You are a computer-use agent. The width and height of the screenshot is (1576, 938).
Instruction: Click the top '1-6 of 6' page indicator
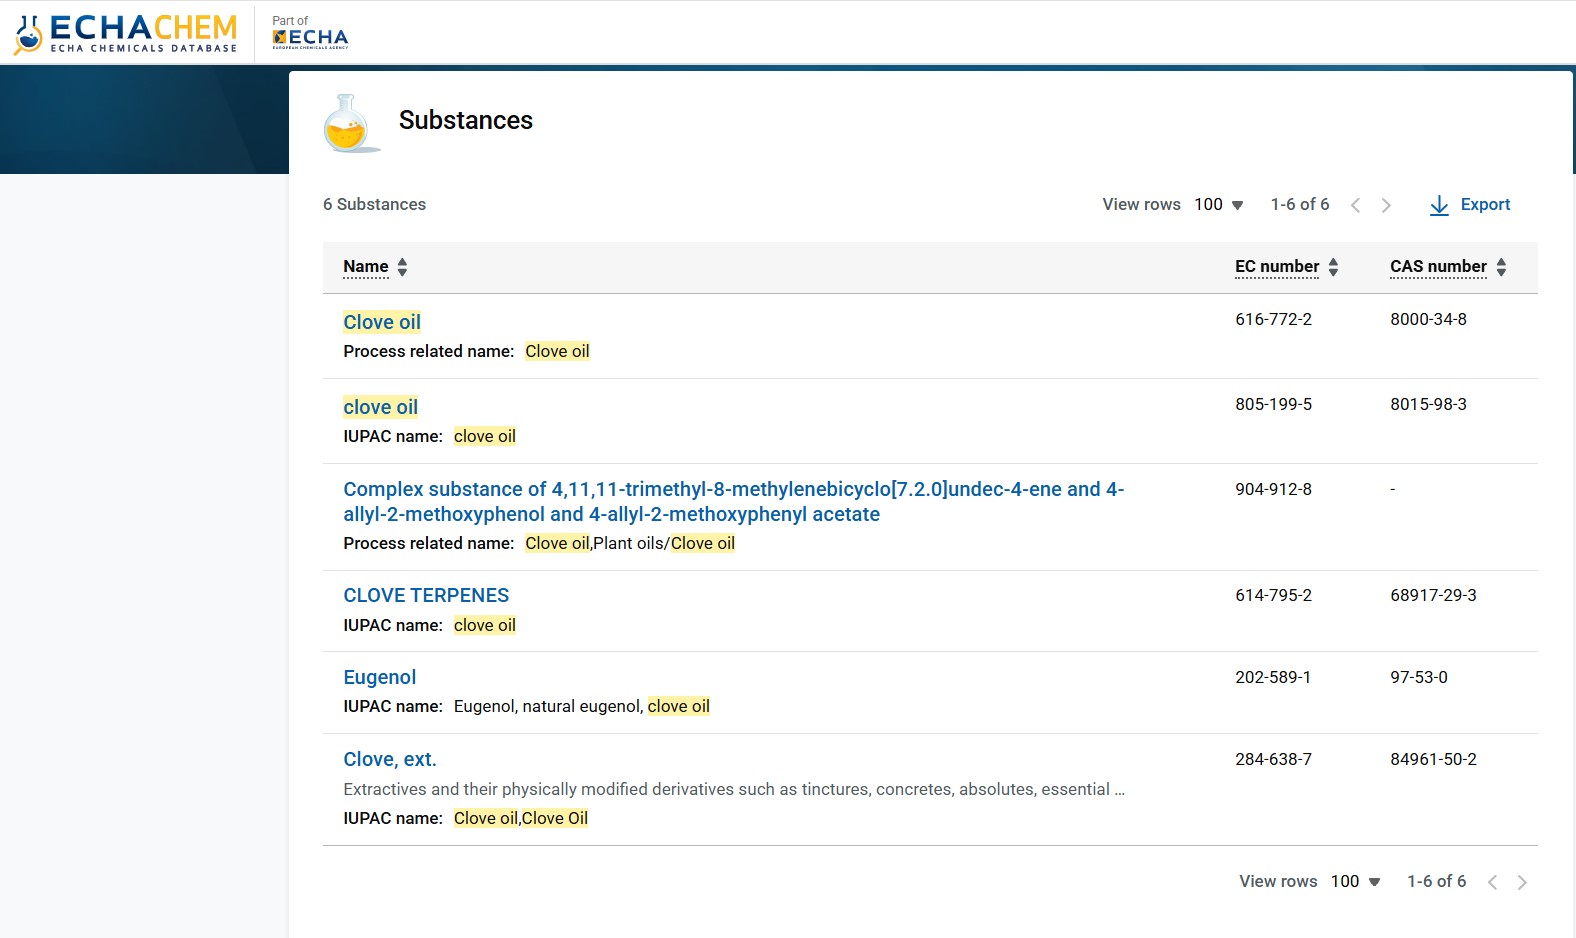click(x=1300, y=204)
